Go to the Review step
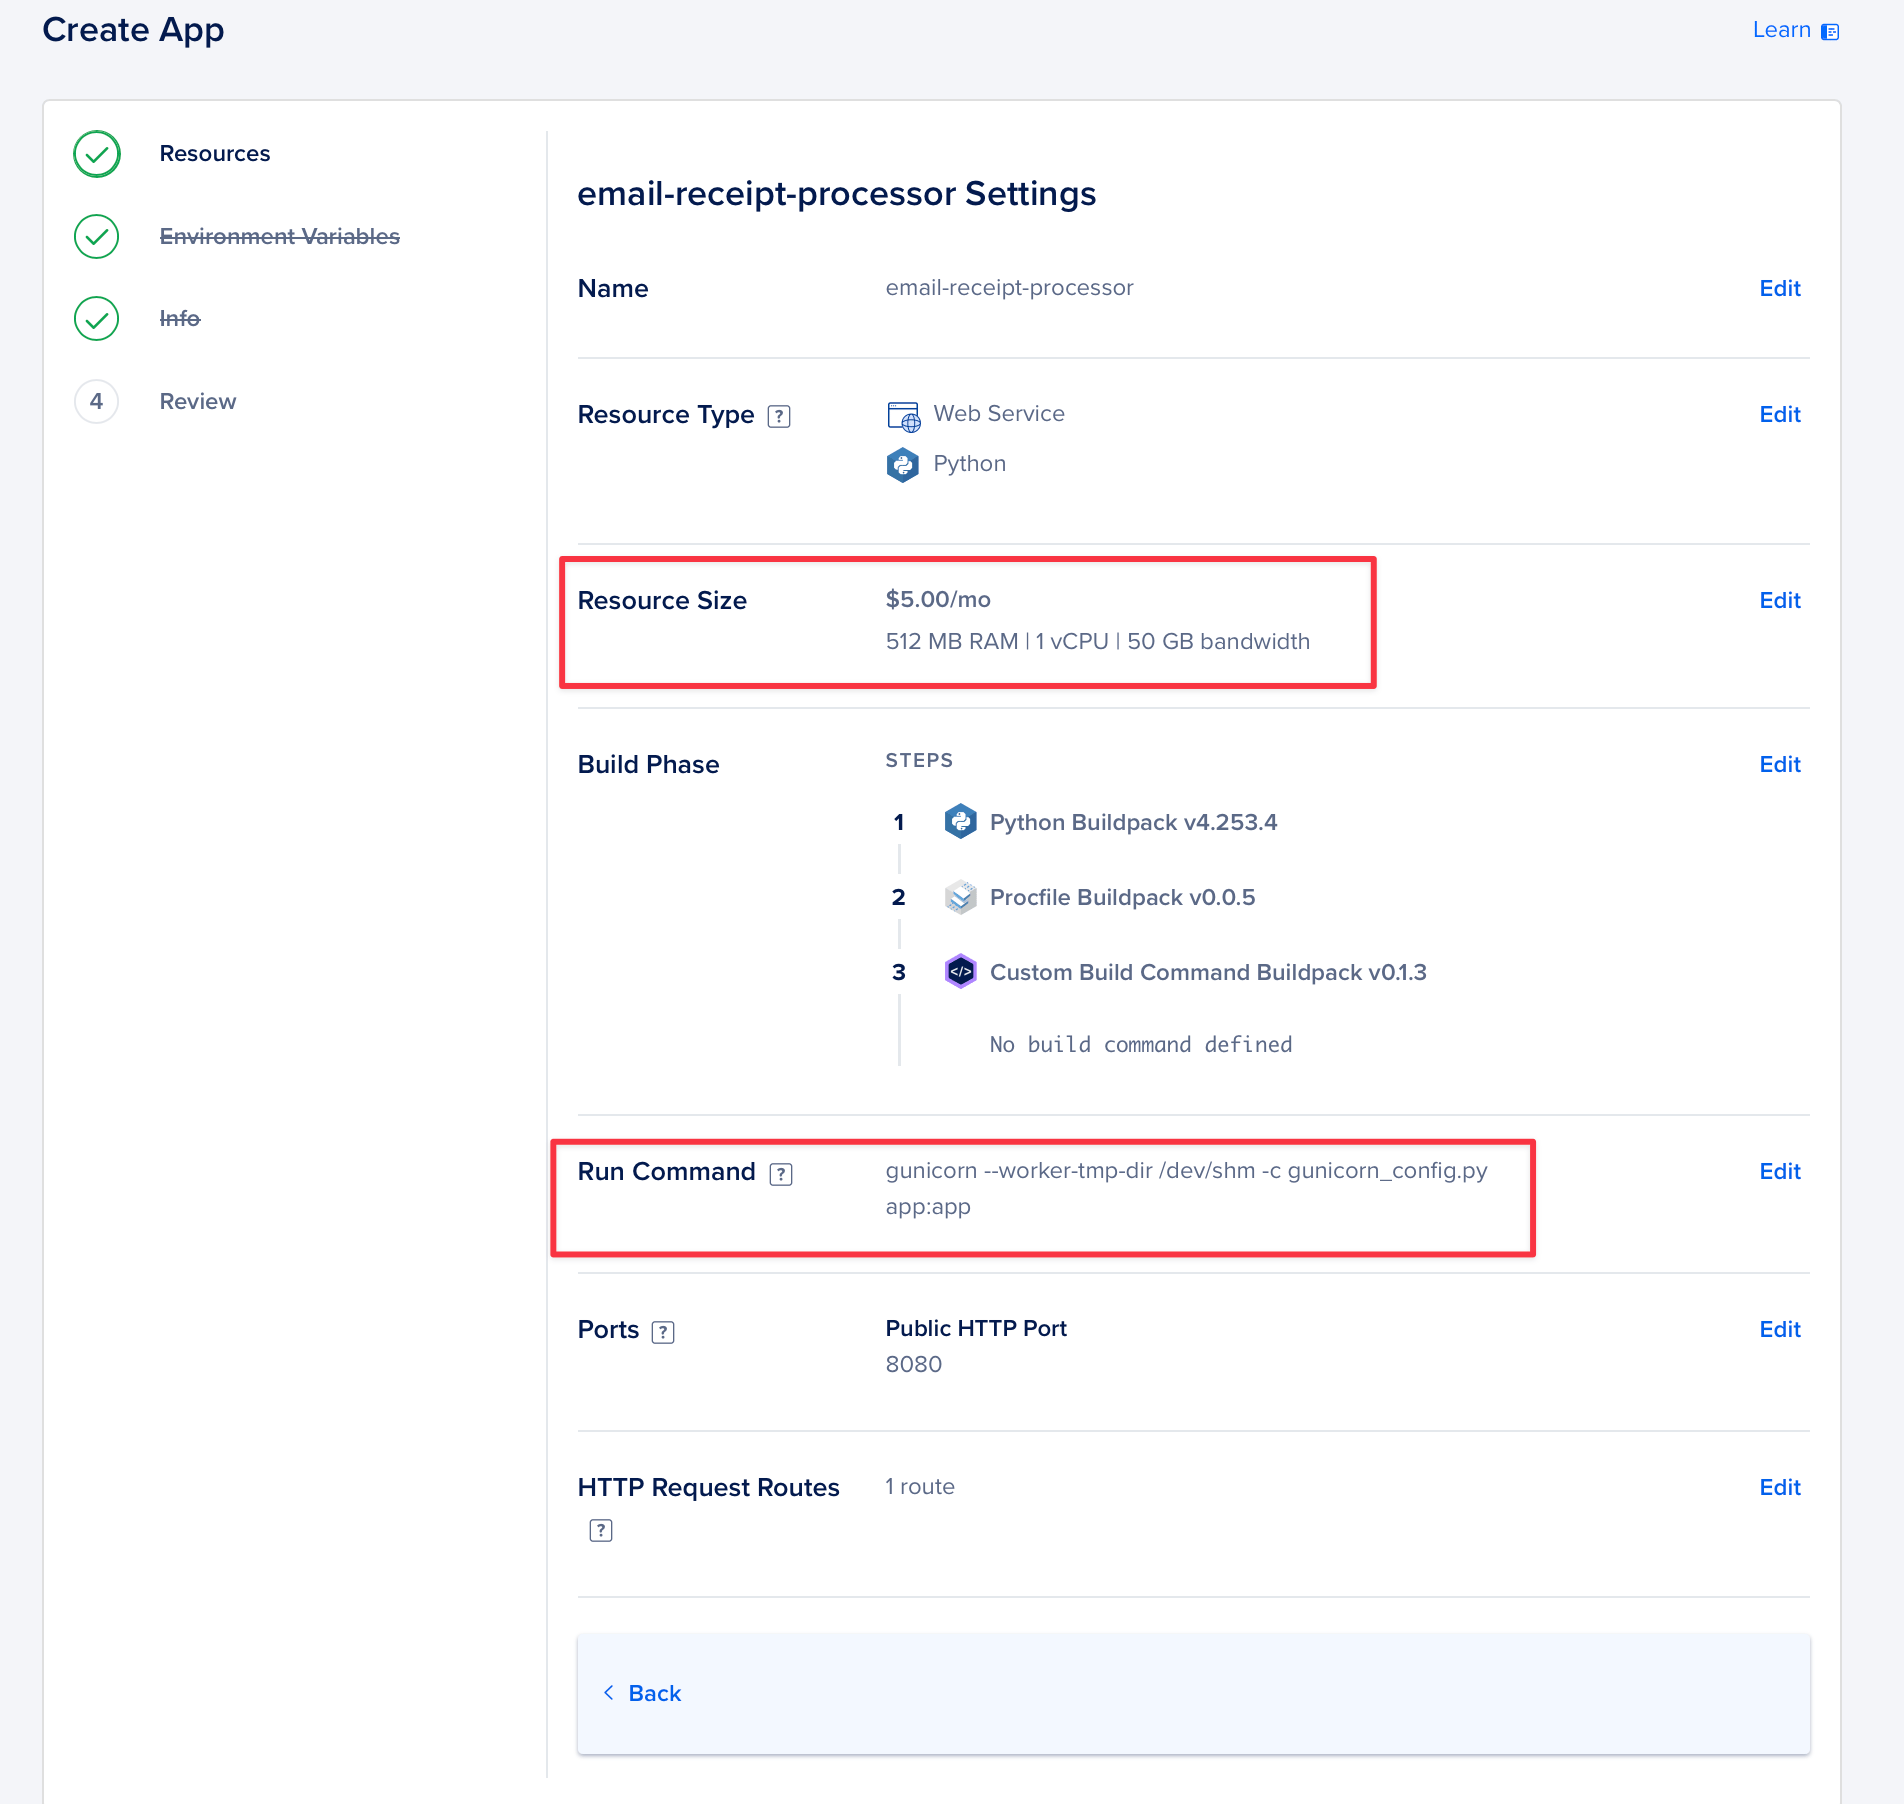1904x1804 pixels. [198, 401]
